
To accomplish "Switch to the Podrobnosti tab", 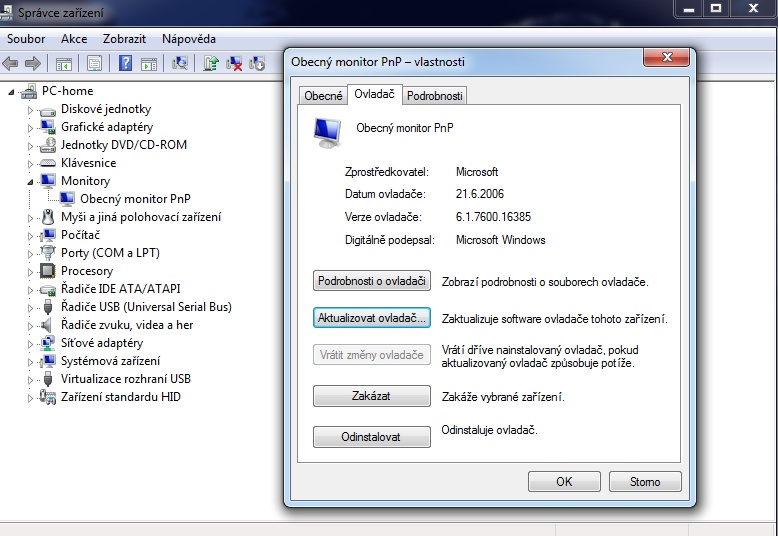I will (435, 96).
